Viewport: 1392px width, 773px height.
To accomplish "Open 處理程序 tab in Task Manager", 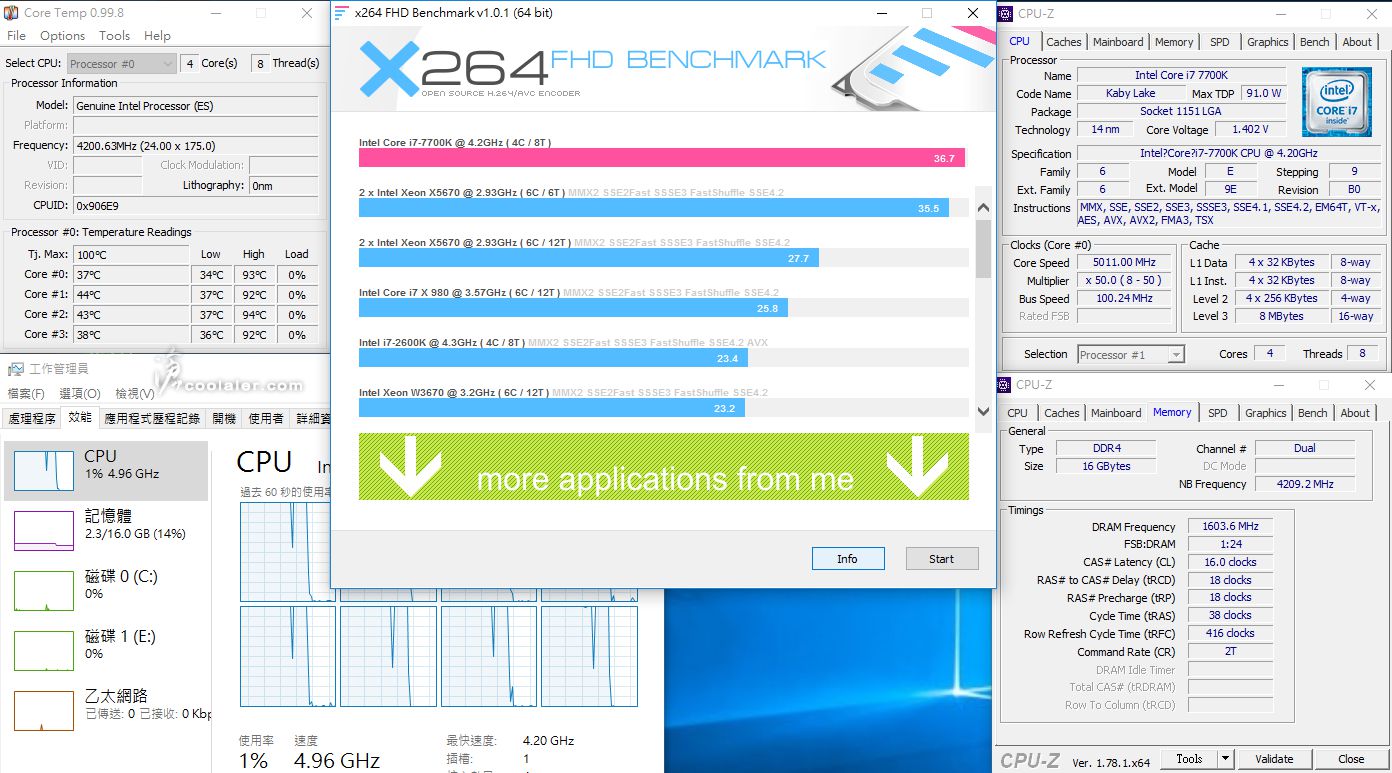I will click(x=31, y=419).
